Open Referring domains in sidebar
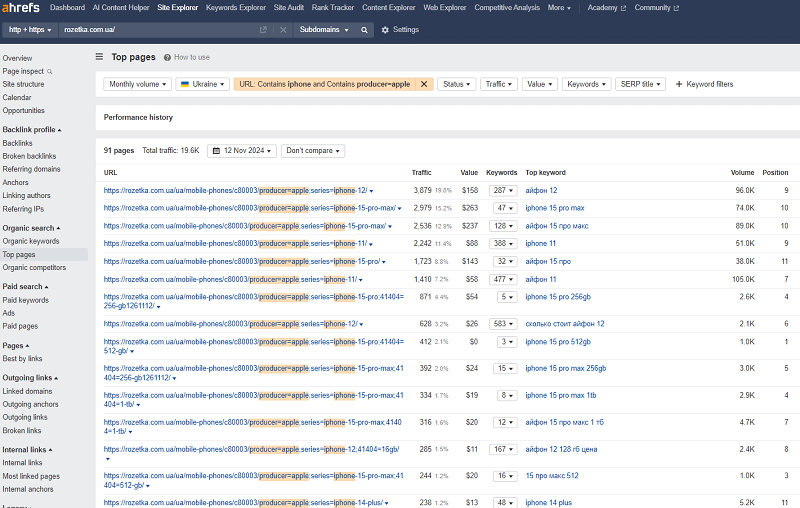800x508 pixels. [x=31, y=169]
